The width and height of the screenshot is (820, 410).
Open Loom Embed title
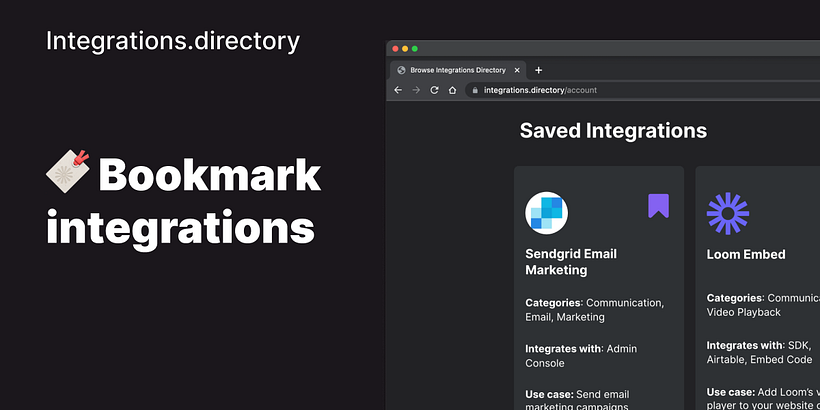[x=746, y=254]
